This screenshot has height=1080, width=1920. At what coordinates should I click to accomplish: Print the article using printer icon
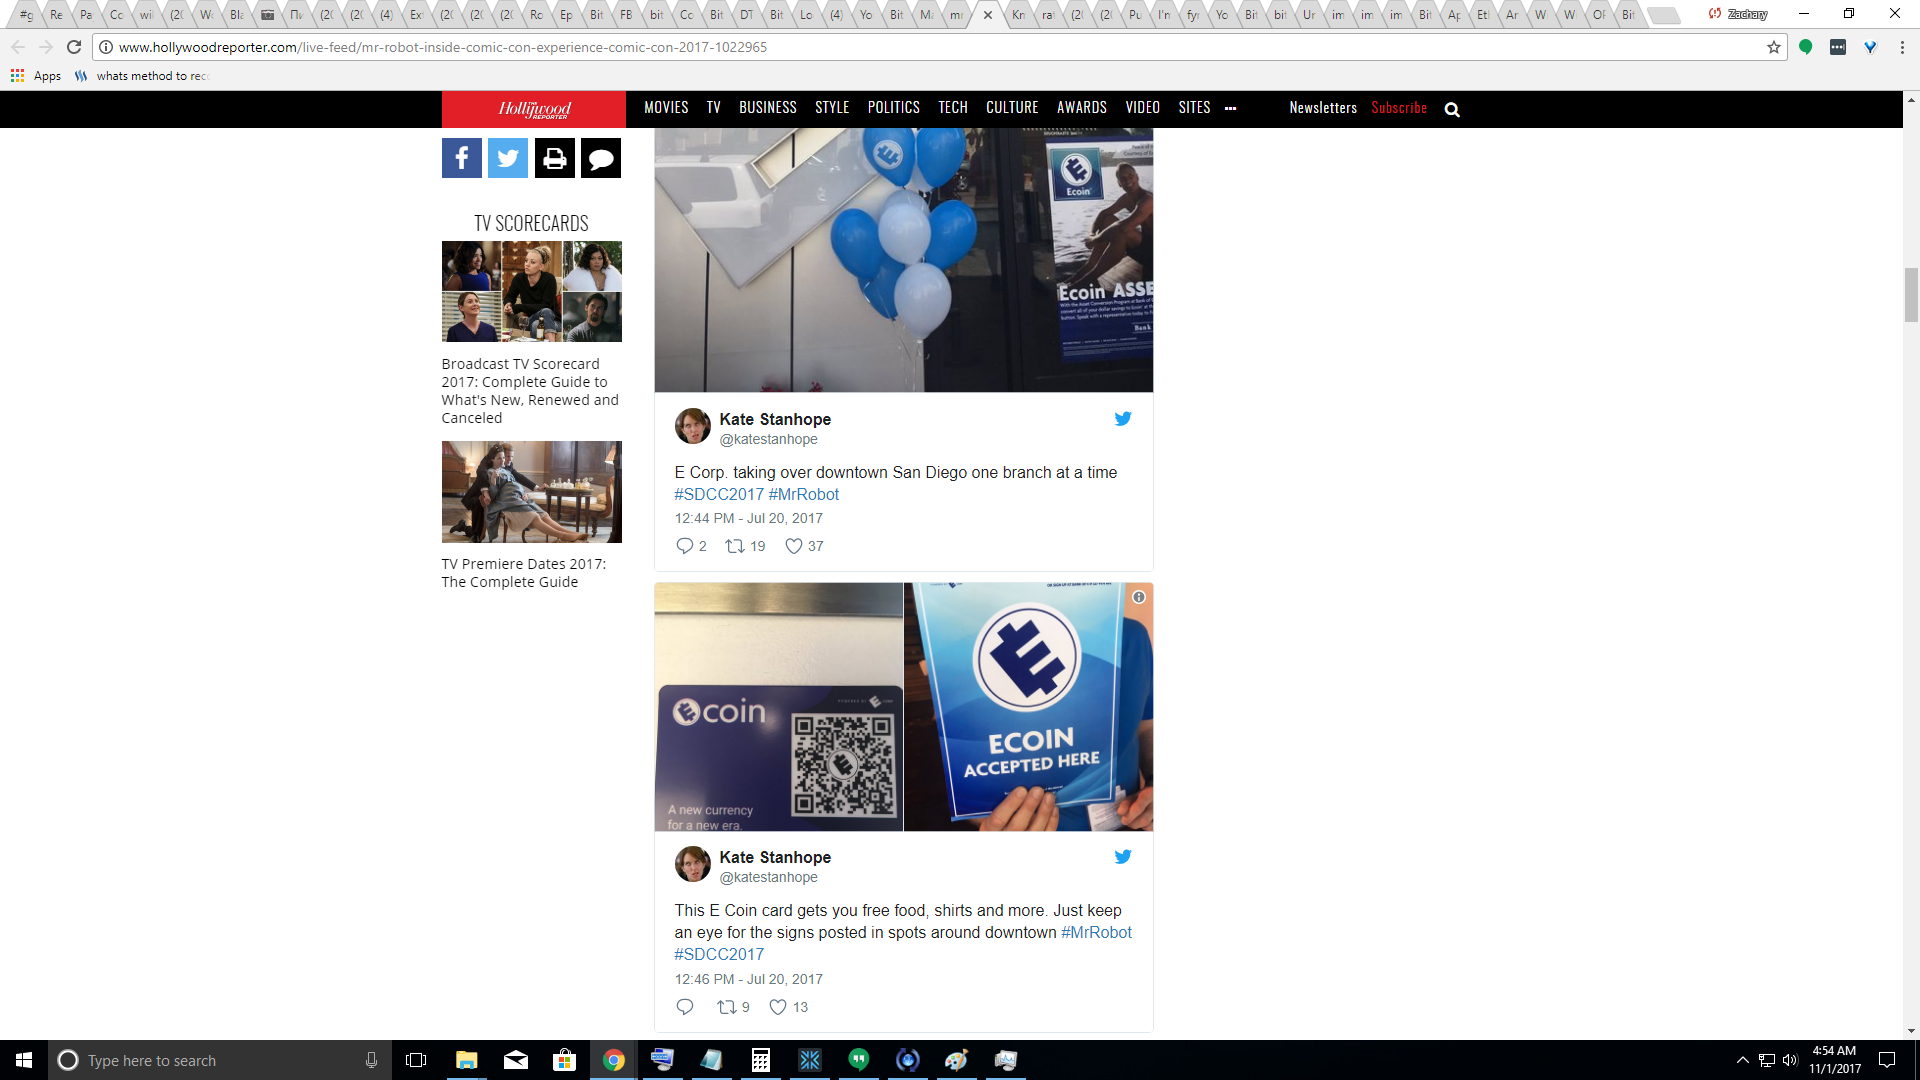pyautogui.click(x=554, y=158)
